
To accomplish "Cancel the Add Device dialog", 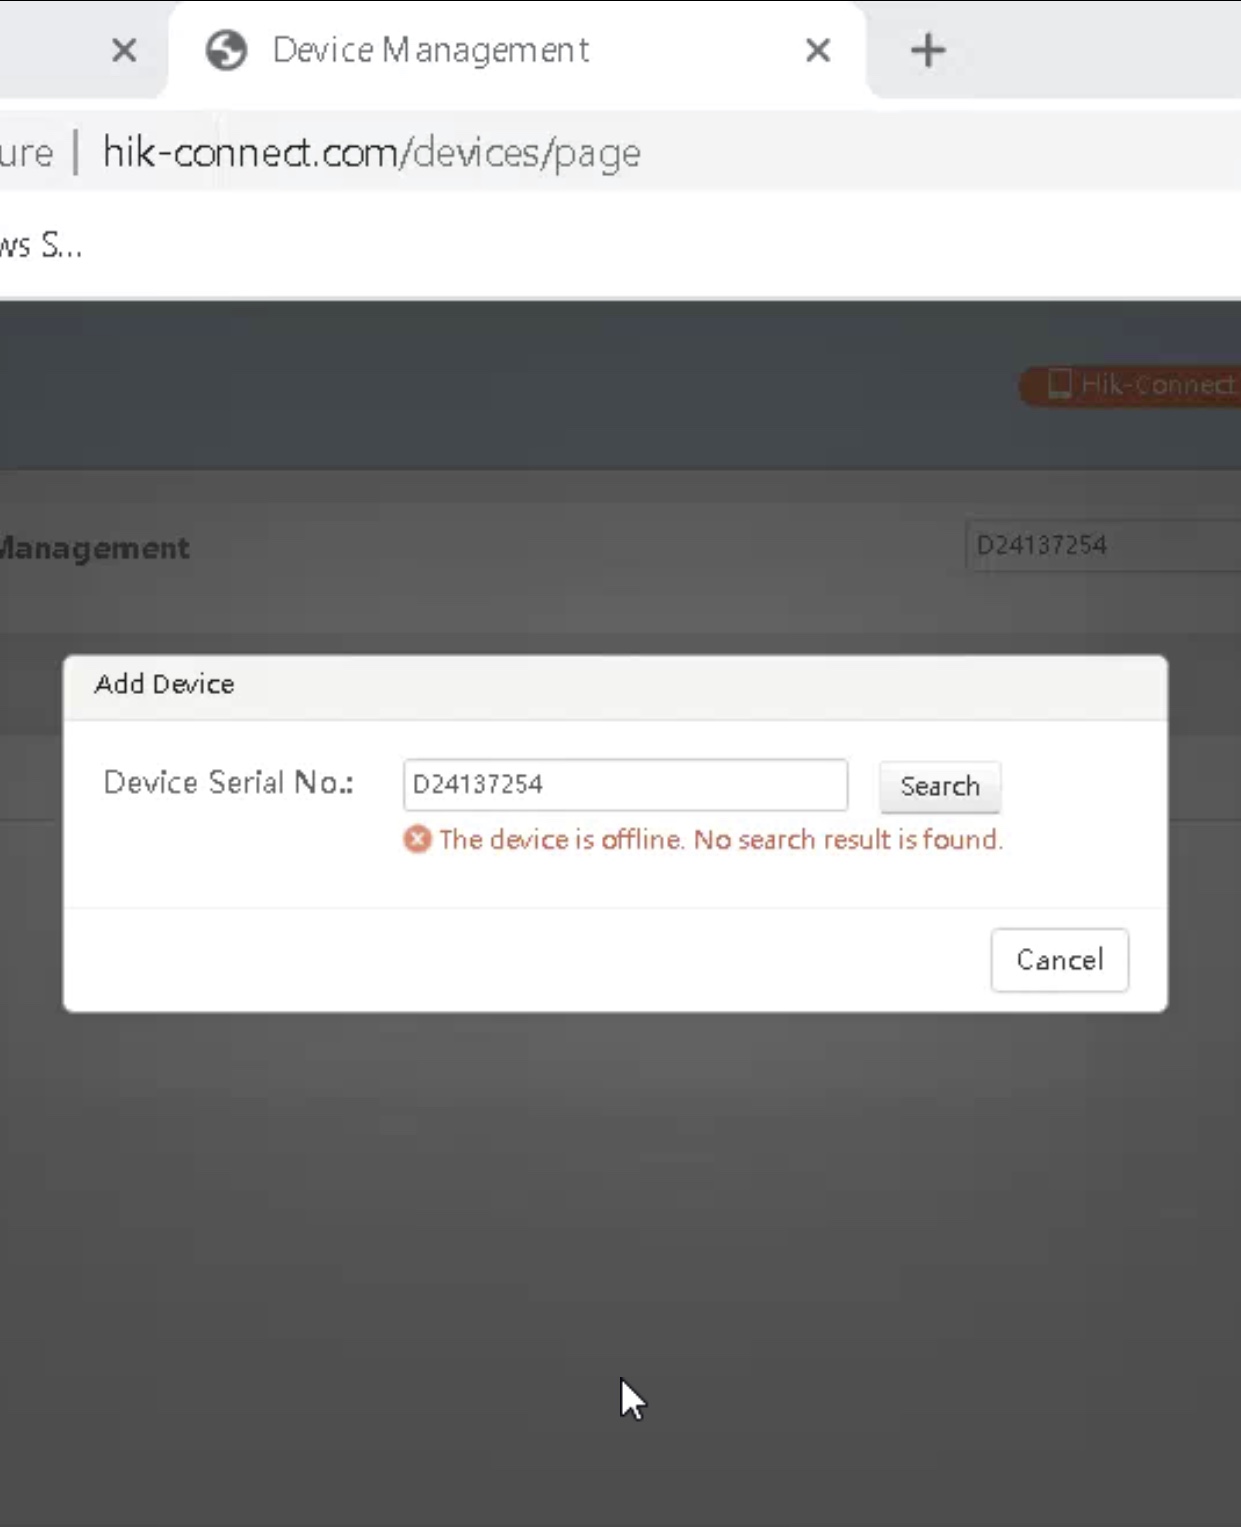I will coord(1059,960).
